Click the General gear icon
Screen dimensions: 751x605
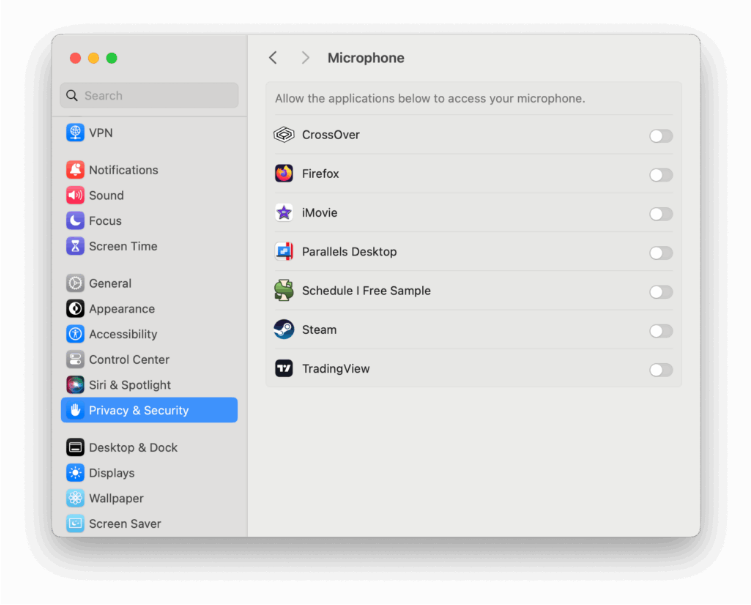coord(75,283)
